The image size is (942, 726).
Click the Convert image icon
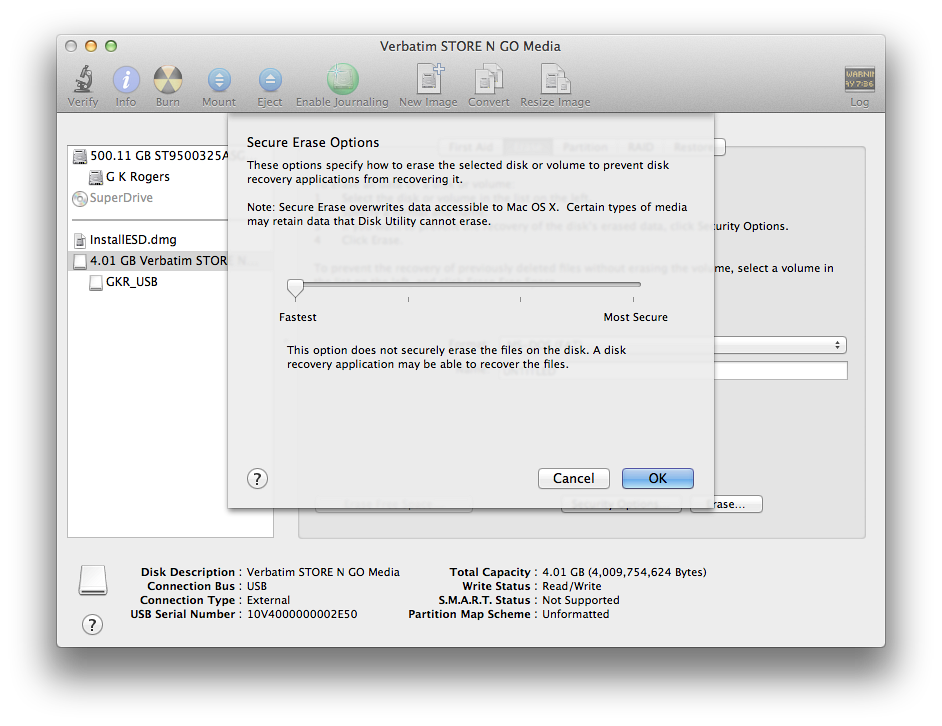(x=488, y=79)
